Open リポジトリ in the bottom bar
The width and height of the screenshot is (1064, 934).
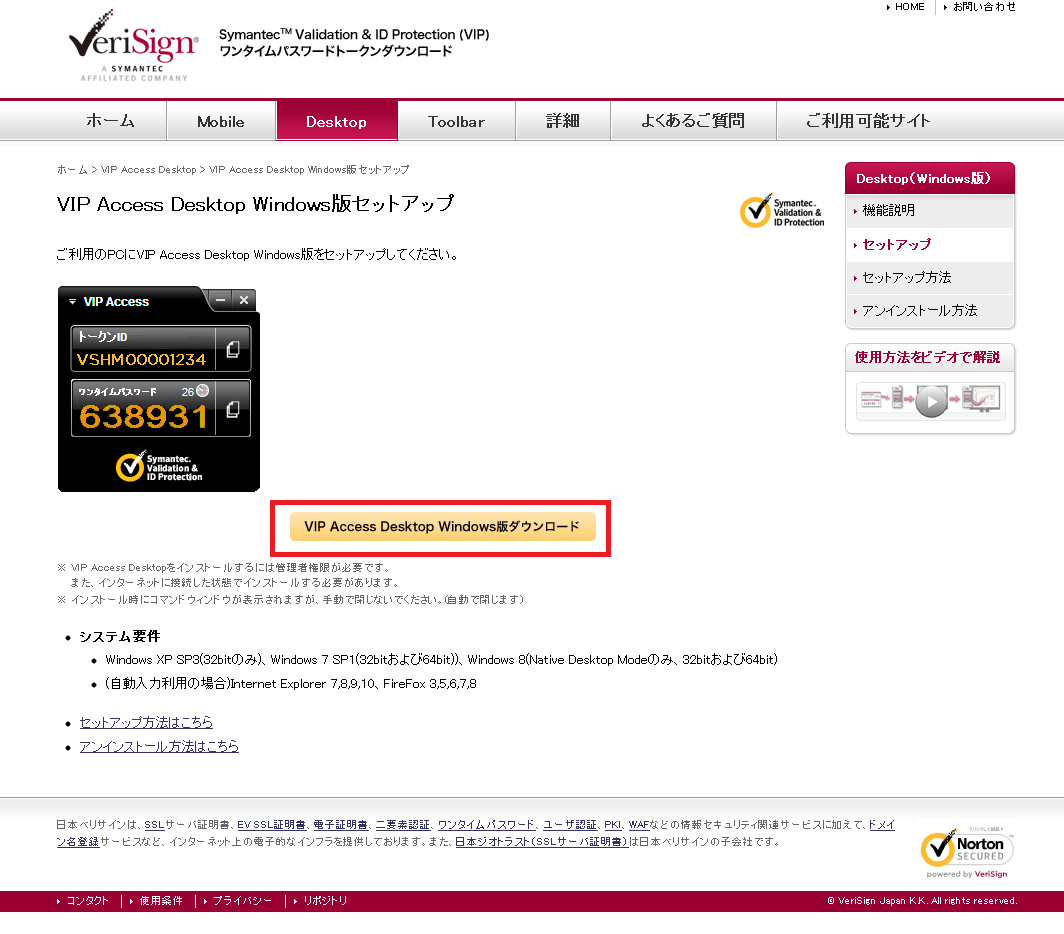coord(325,901)
